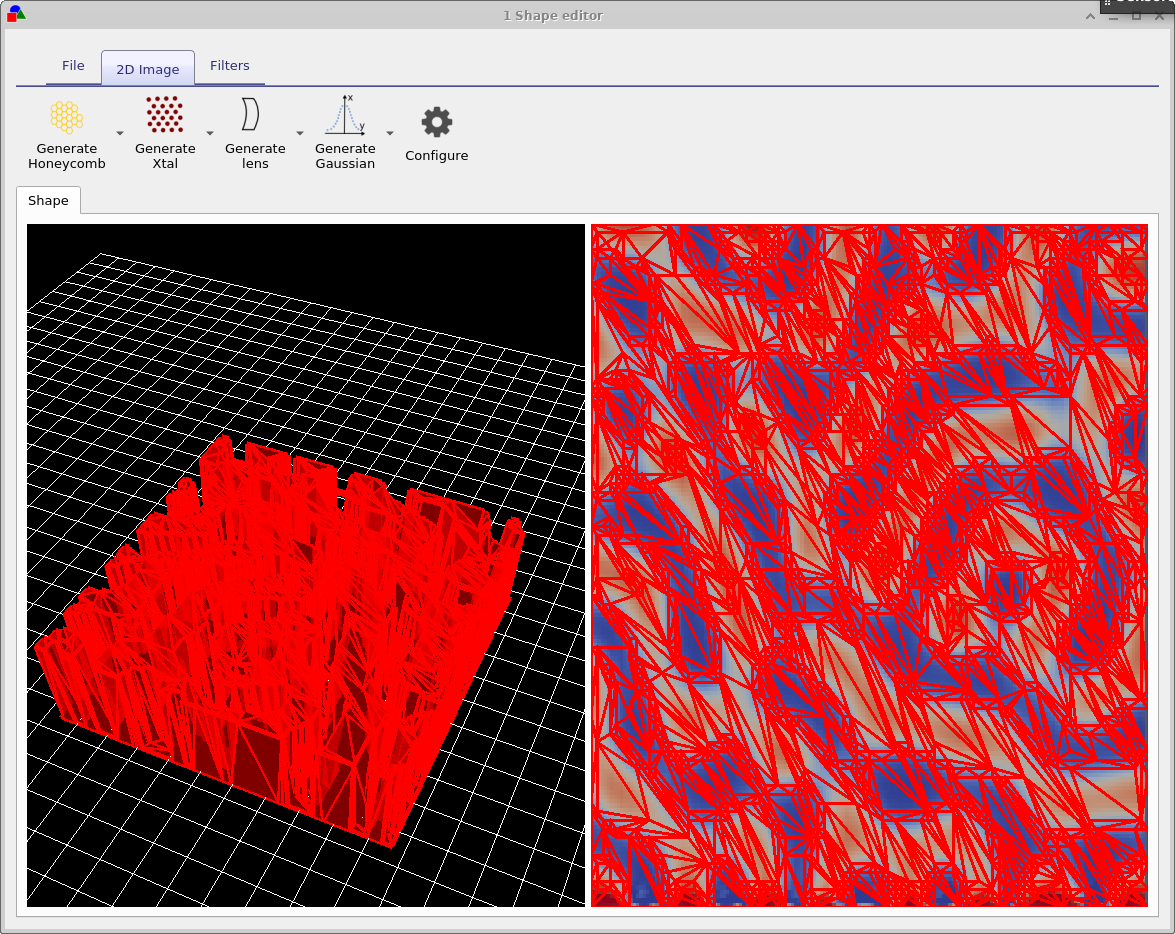The height and width of the screenshot is (934, 1175).
Task: Click the red 2D mesh preview image
Action: (x=869, y=565)
